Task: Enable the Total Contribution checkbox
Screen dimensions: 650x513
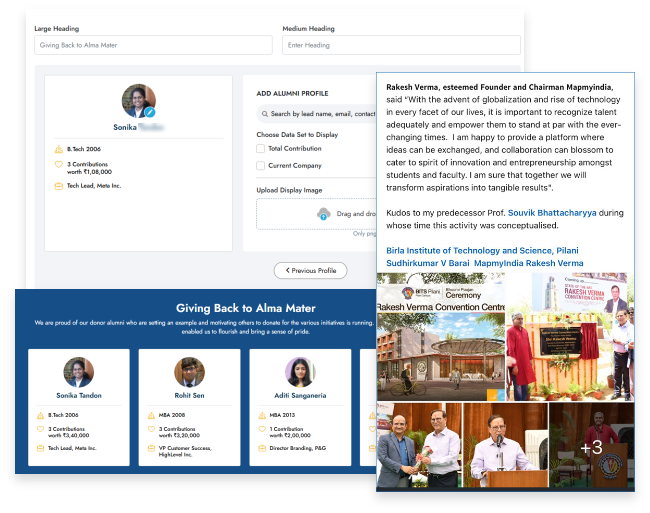Action: tap(261, 148)
